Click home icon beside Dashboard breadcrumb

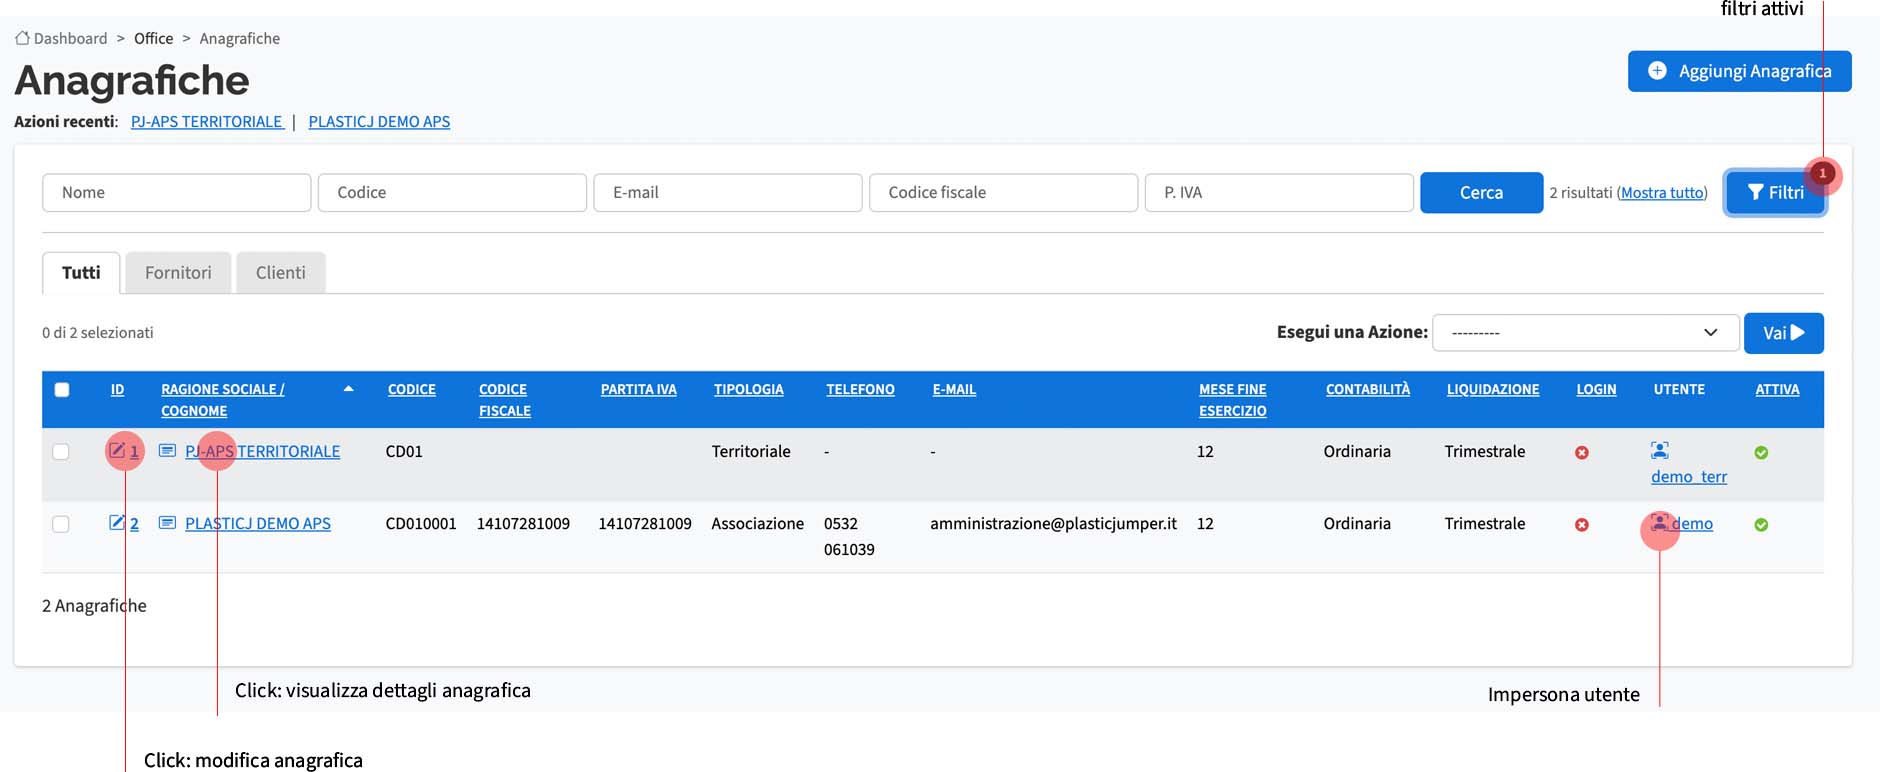tap(22, 38)
